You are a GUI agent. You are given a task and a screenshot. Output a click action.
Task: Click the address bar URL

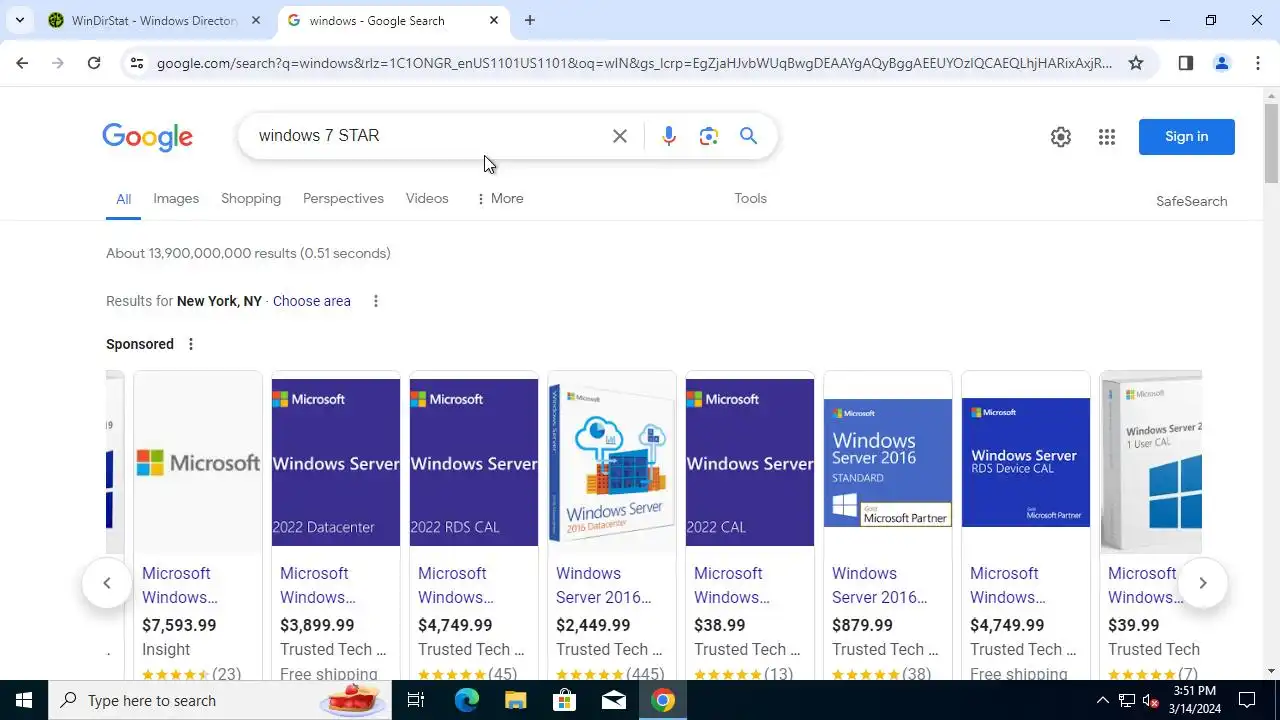click(x=634, y=63)
